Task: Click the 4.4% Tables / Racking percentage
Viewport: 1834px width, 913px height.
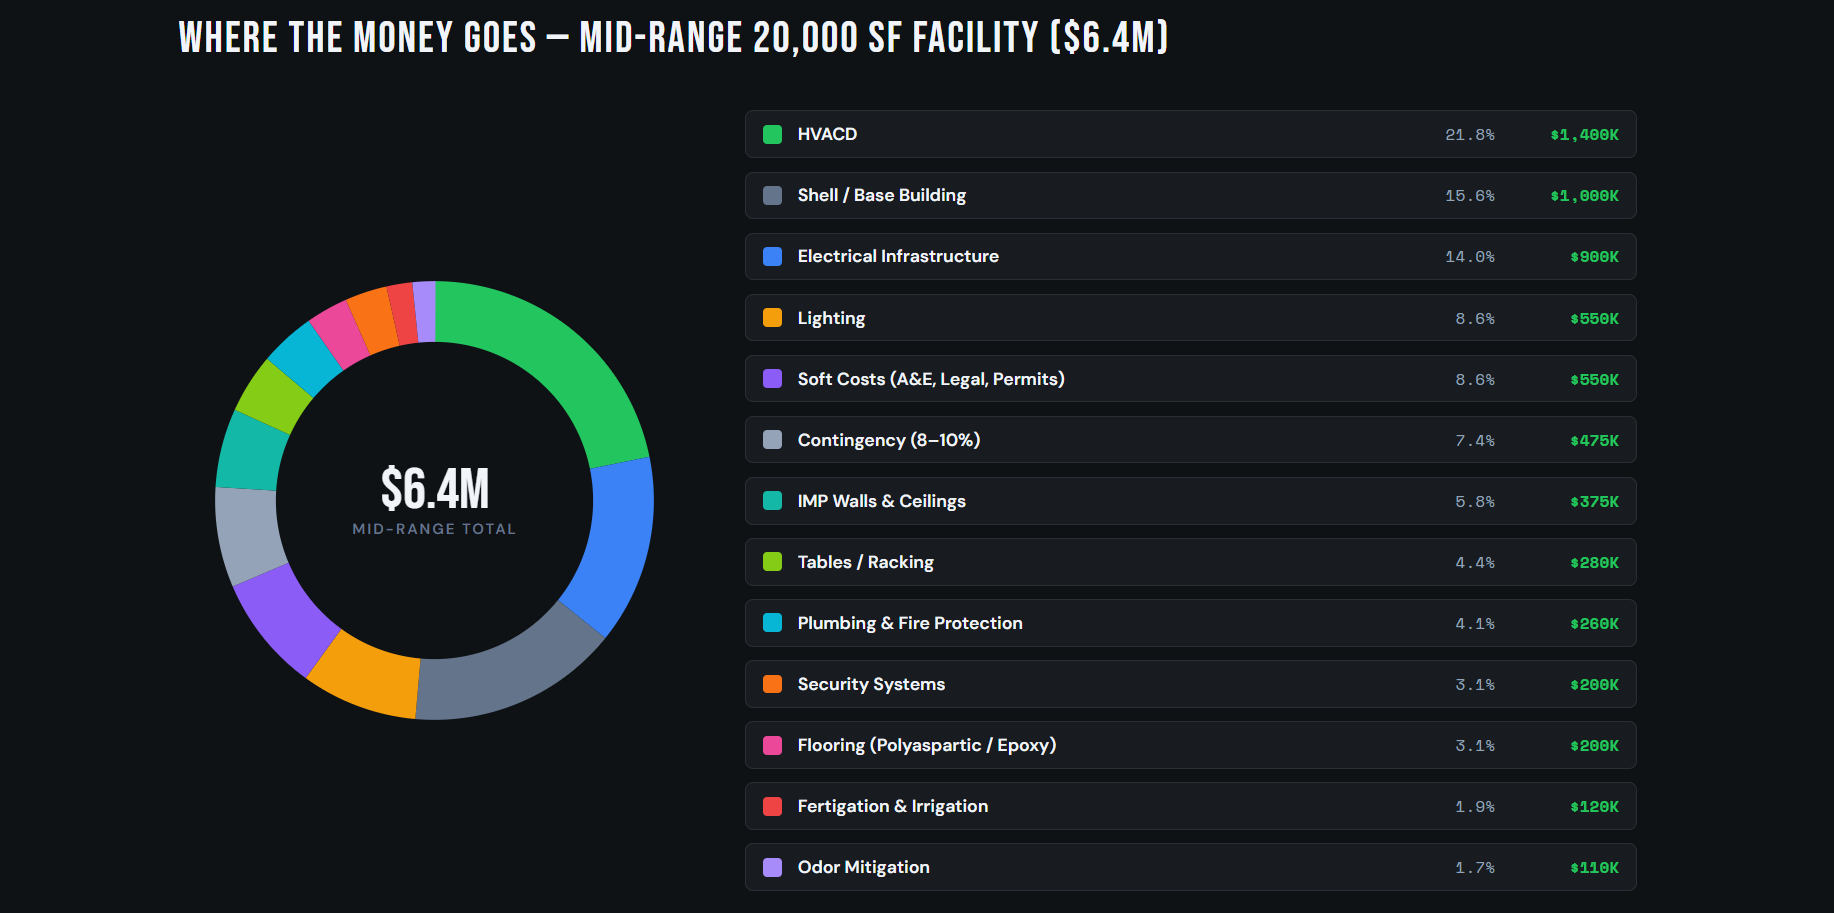Action: pyautogui.click(x=1475, y=562)
